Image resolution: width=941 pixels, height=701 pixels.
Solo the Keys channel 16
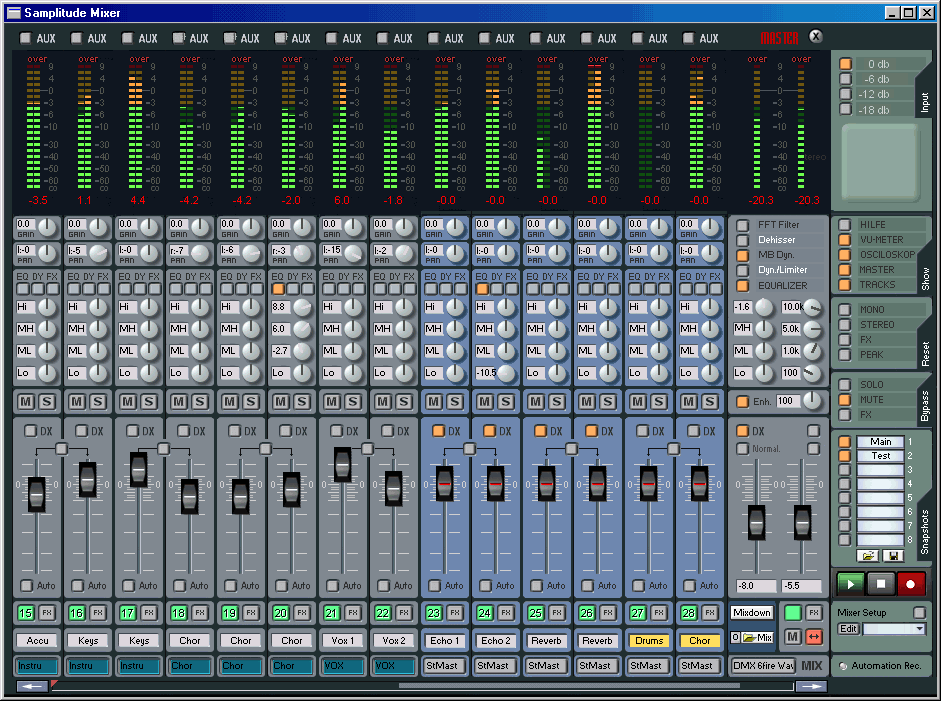coord(97,401)
